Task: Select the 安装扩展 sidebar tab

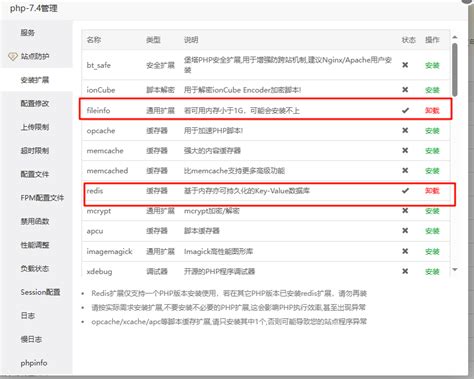Action: click(x=35, y=80)
